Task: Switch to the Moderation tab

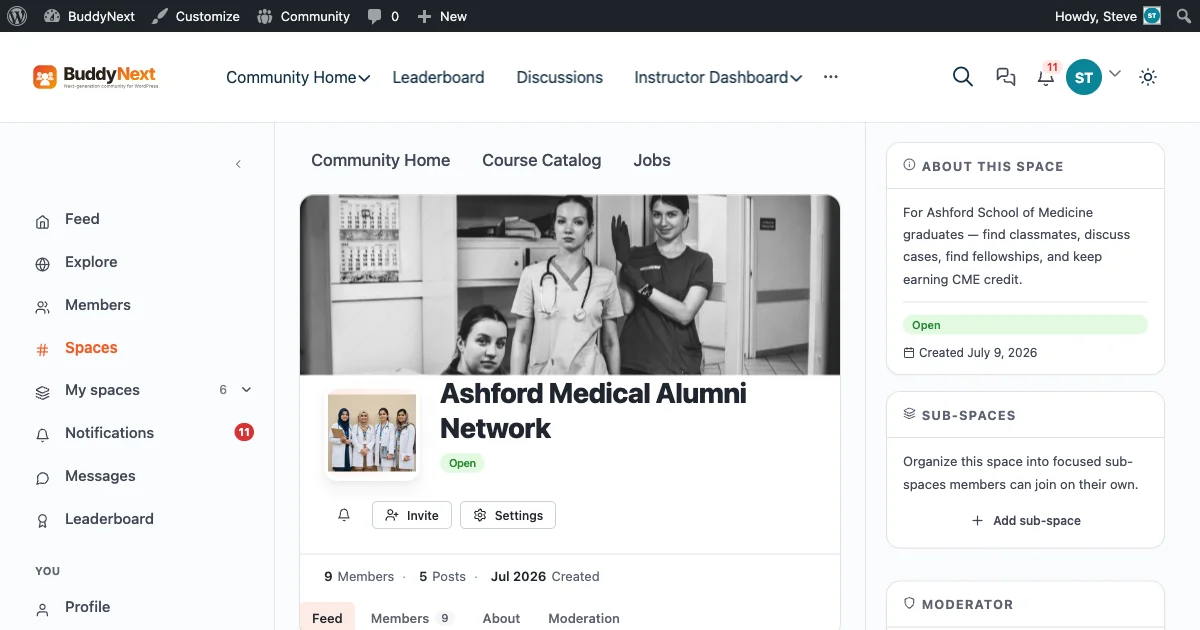Action: click(x=584, y=618)
